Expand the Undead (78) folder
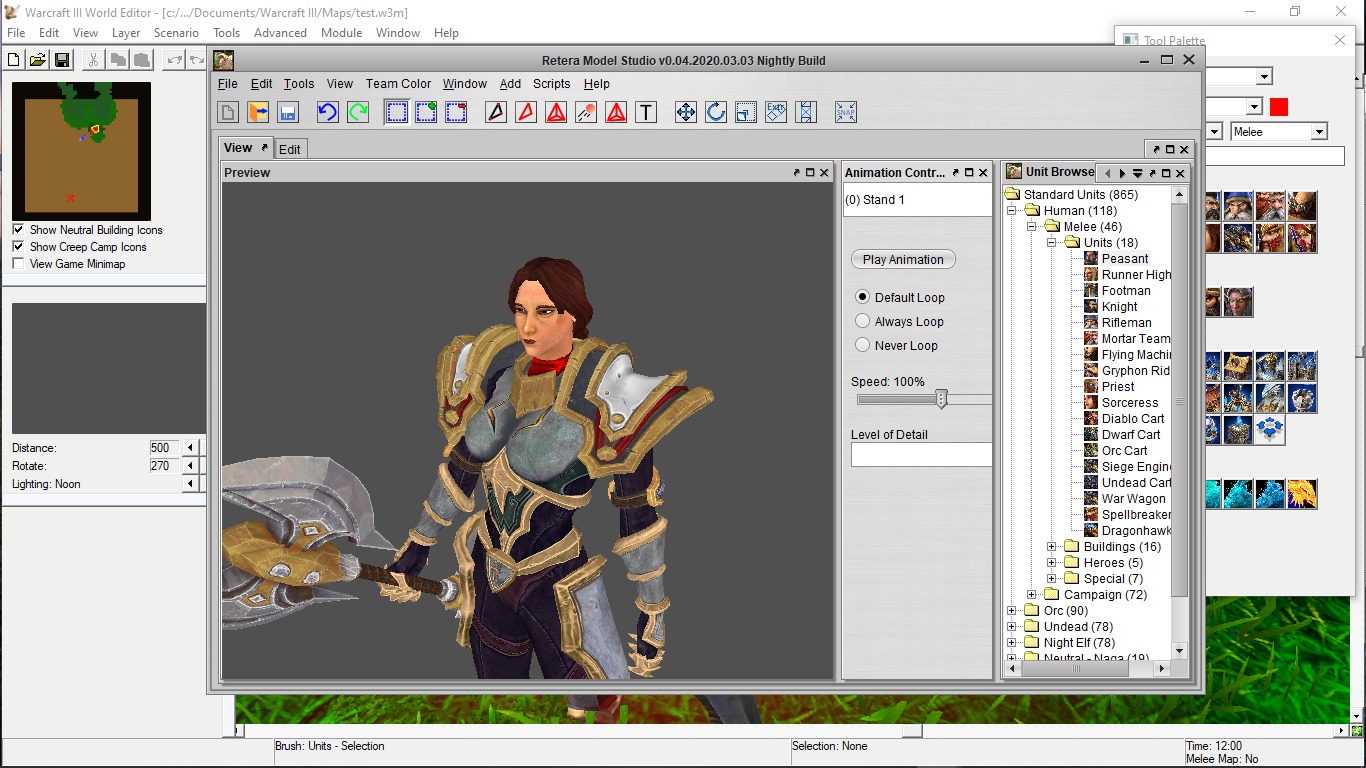1366x768 pixels. [x=1012, y=627]
